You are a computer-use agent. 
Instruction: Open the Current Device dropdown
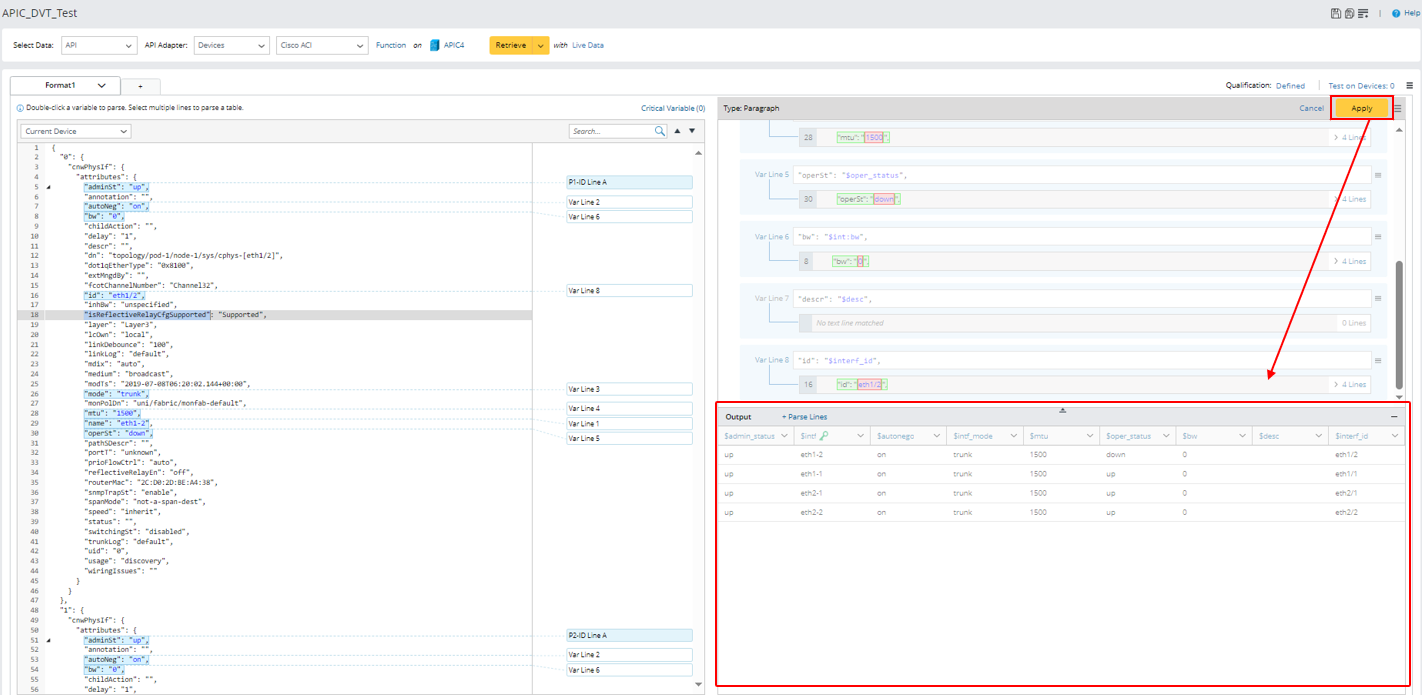click(x=76, y=131)
